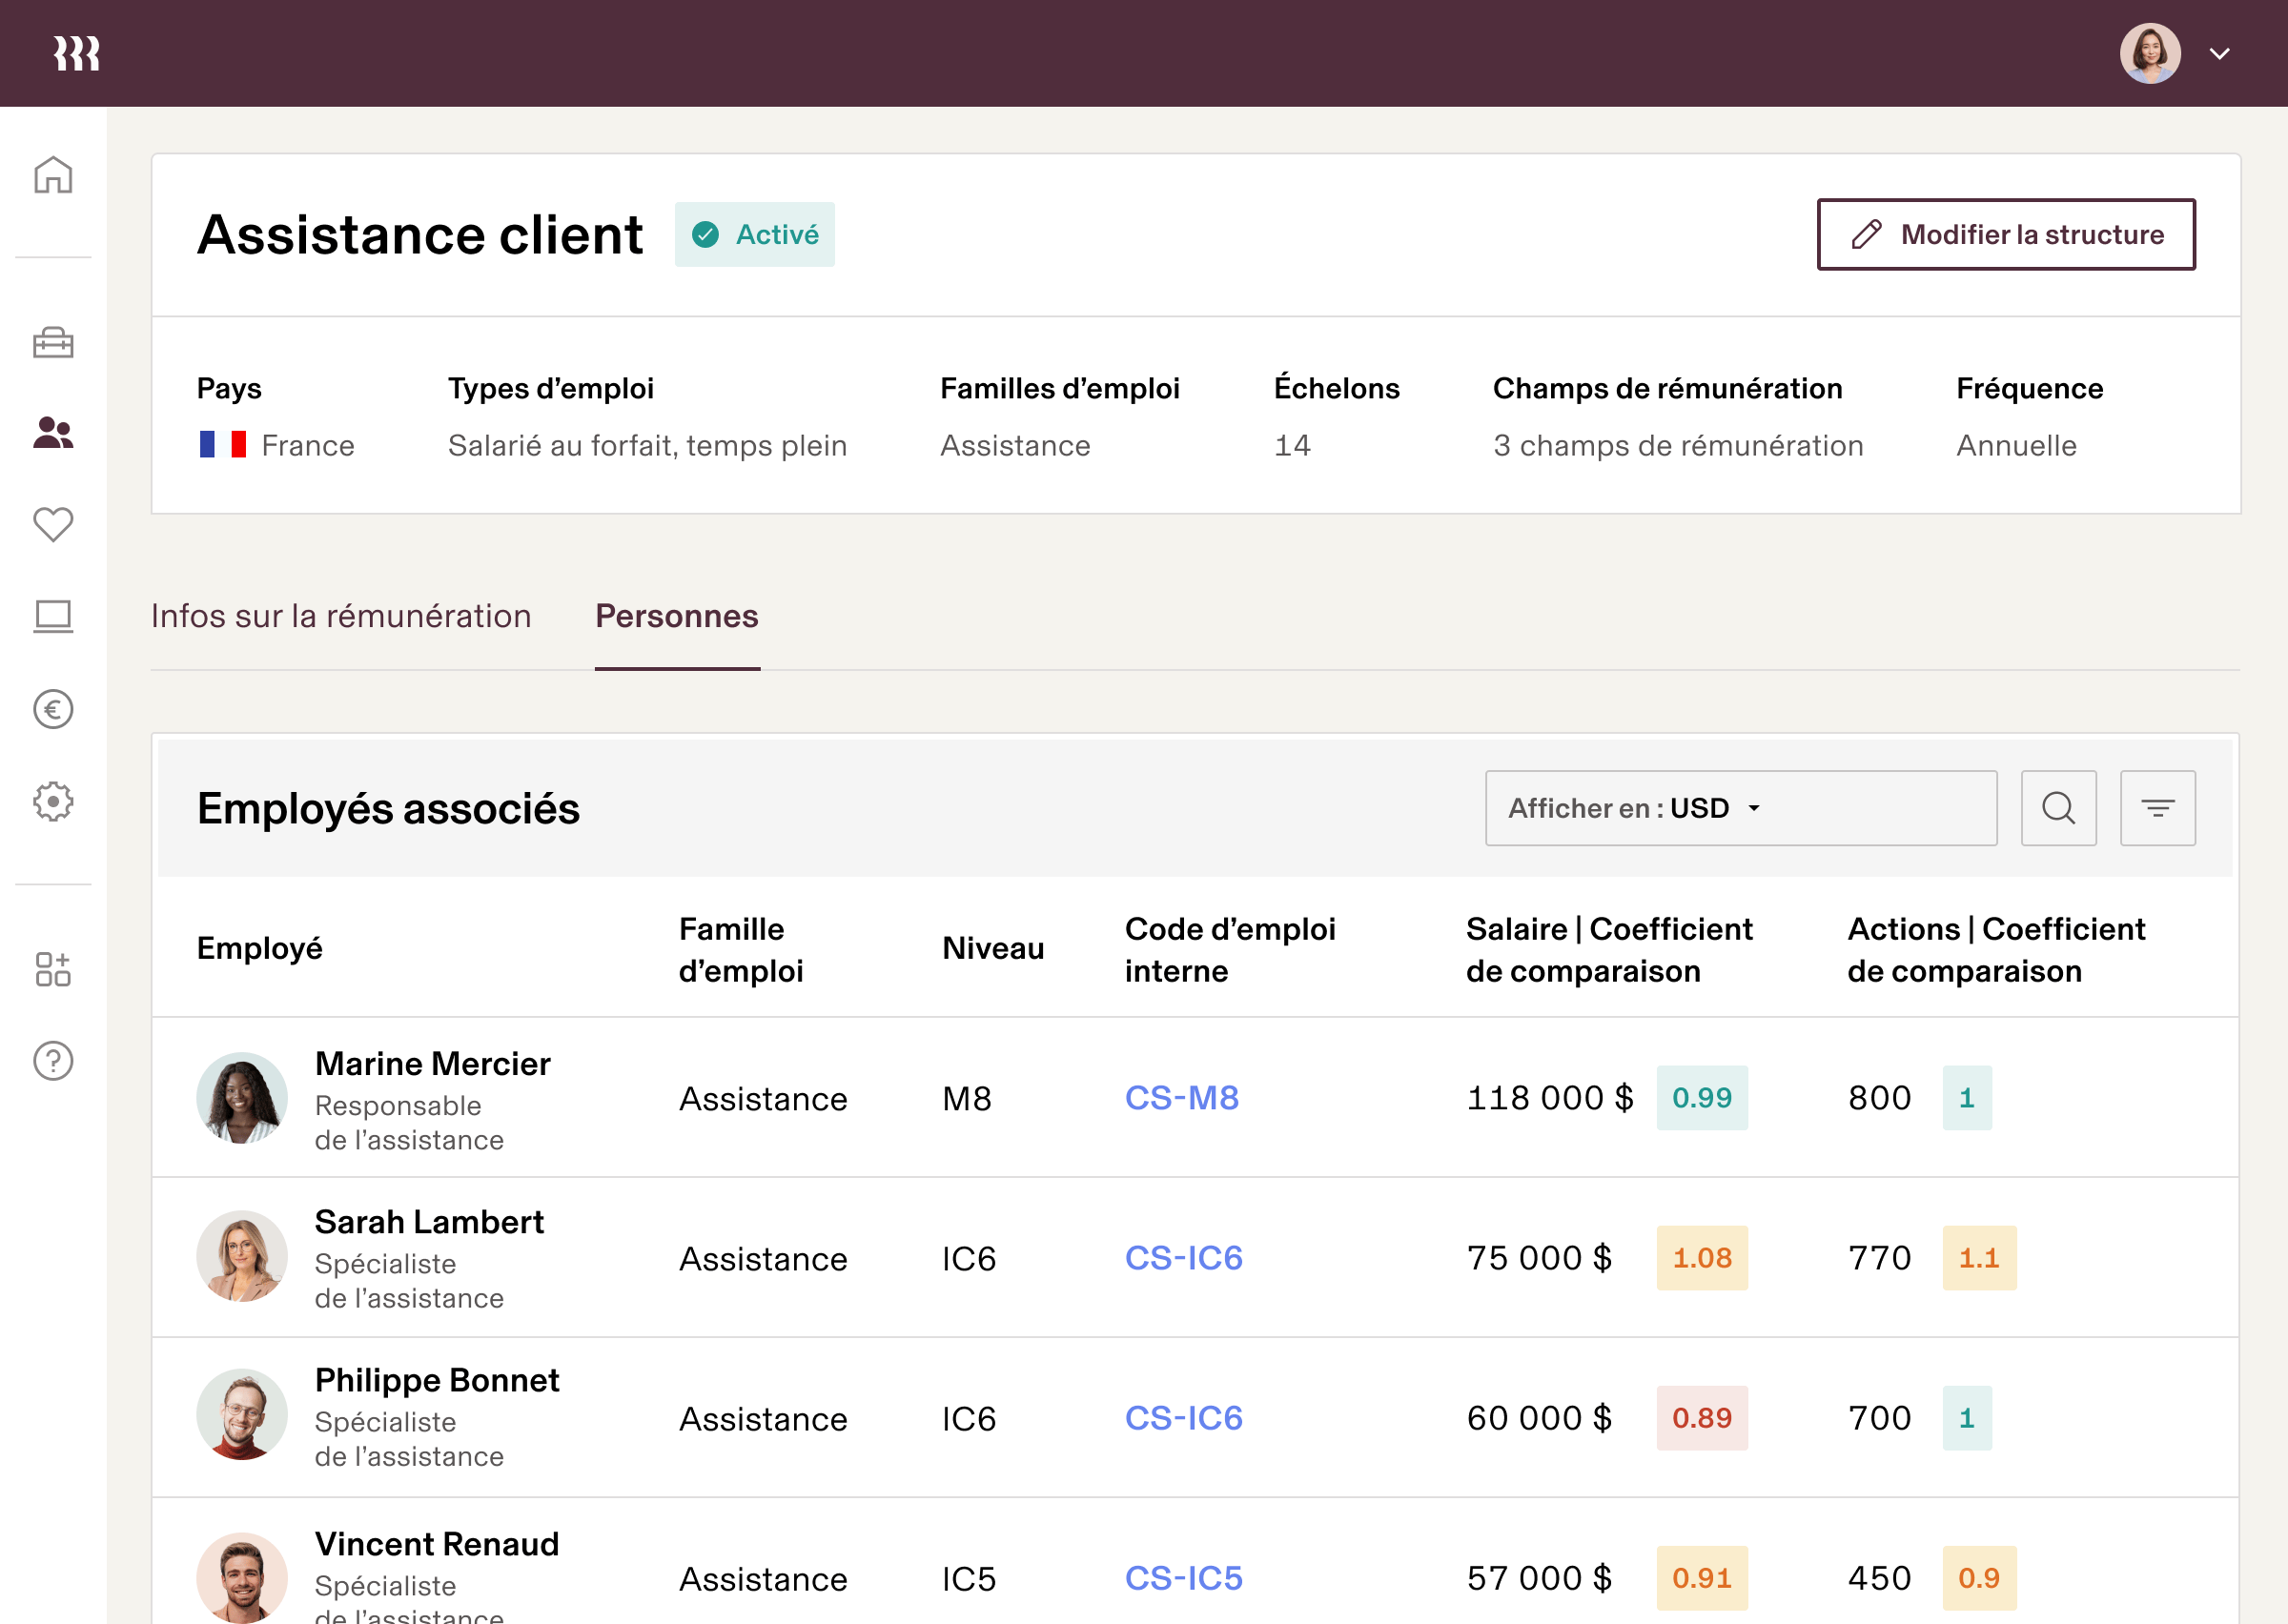This screenshot has width=2288, height=1624.
Task: Switch to Infos sur la rémunération tab
Action: click(x=341, y=616)
